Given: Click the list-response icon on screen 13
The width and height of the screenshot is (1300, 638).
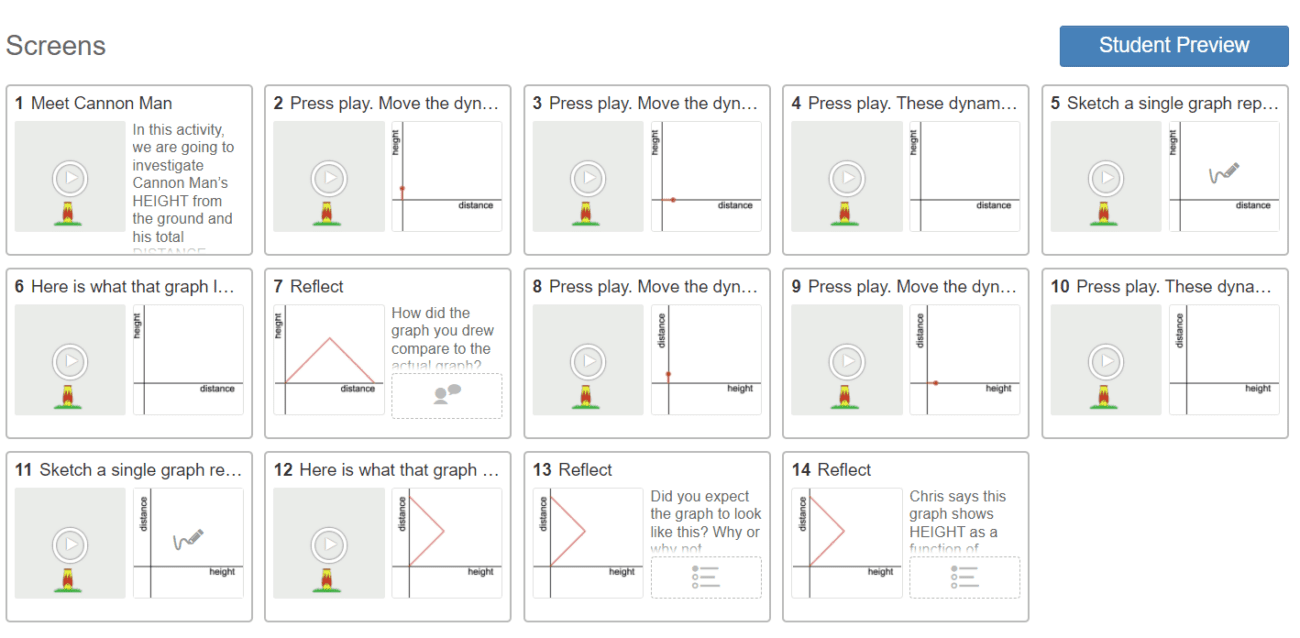Looking at the screenshot, I should pos(706,577).
